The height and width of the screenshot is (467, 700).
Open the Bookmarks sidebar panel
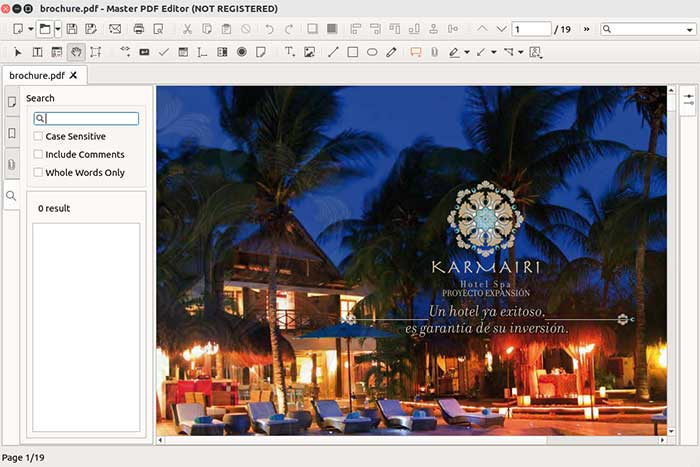point(12,133)
